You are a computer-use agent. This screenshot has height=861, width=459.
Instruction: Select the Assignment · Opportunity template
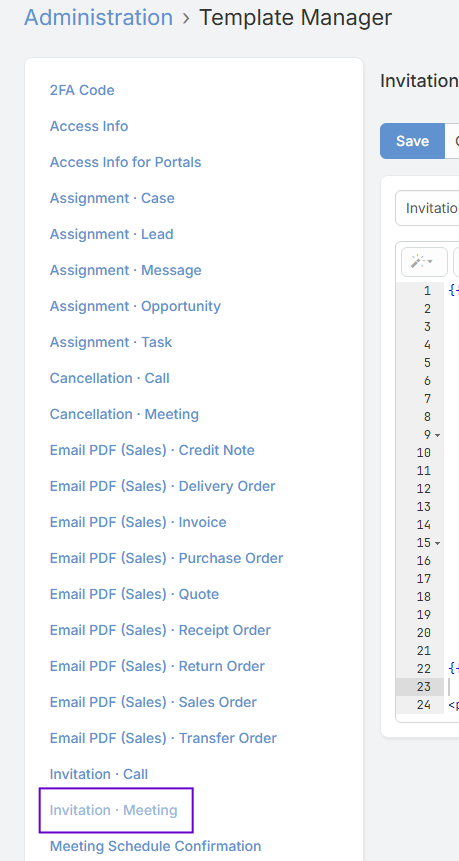[135, 306]
